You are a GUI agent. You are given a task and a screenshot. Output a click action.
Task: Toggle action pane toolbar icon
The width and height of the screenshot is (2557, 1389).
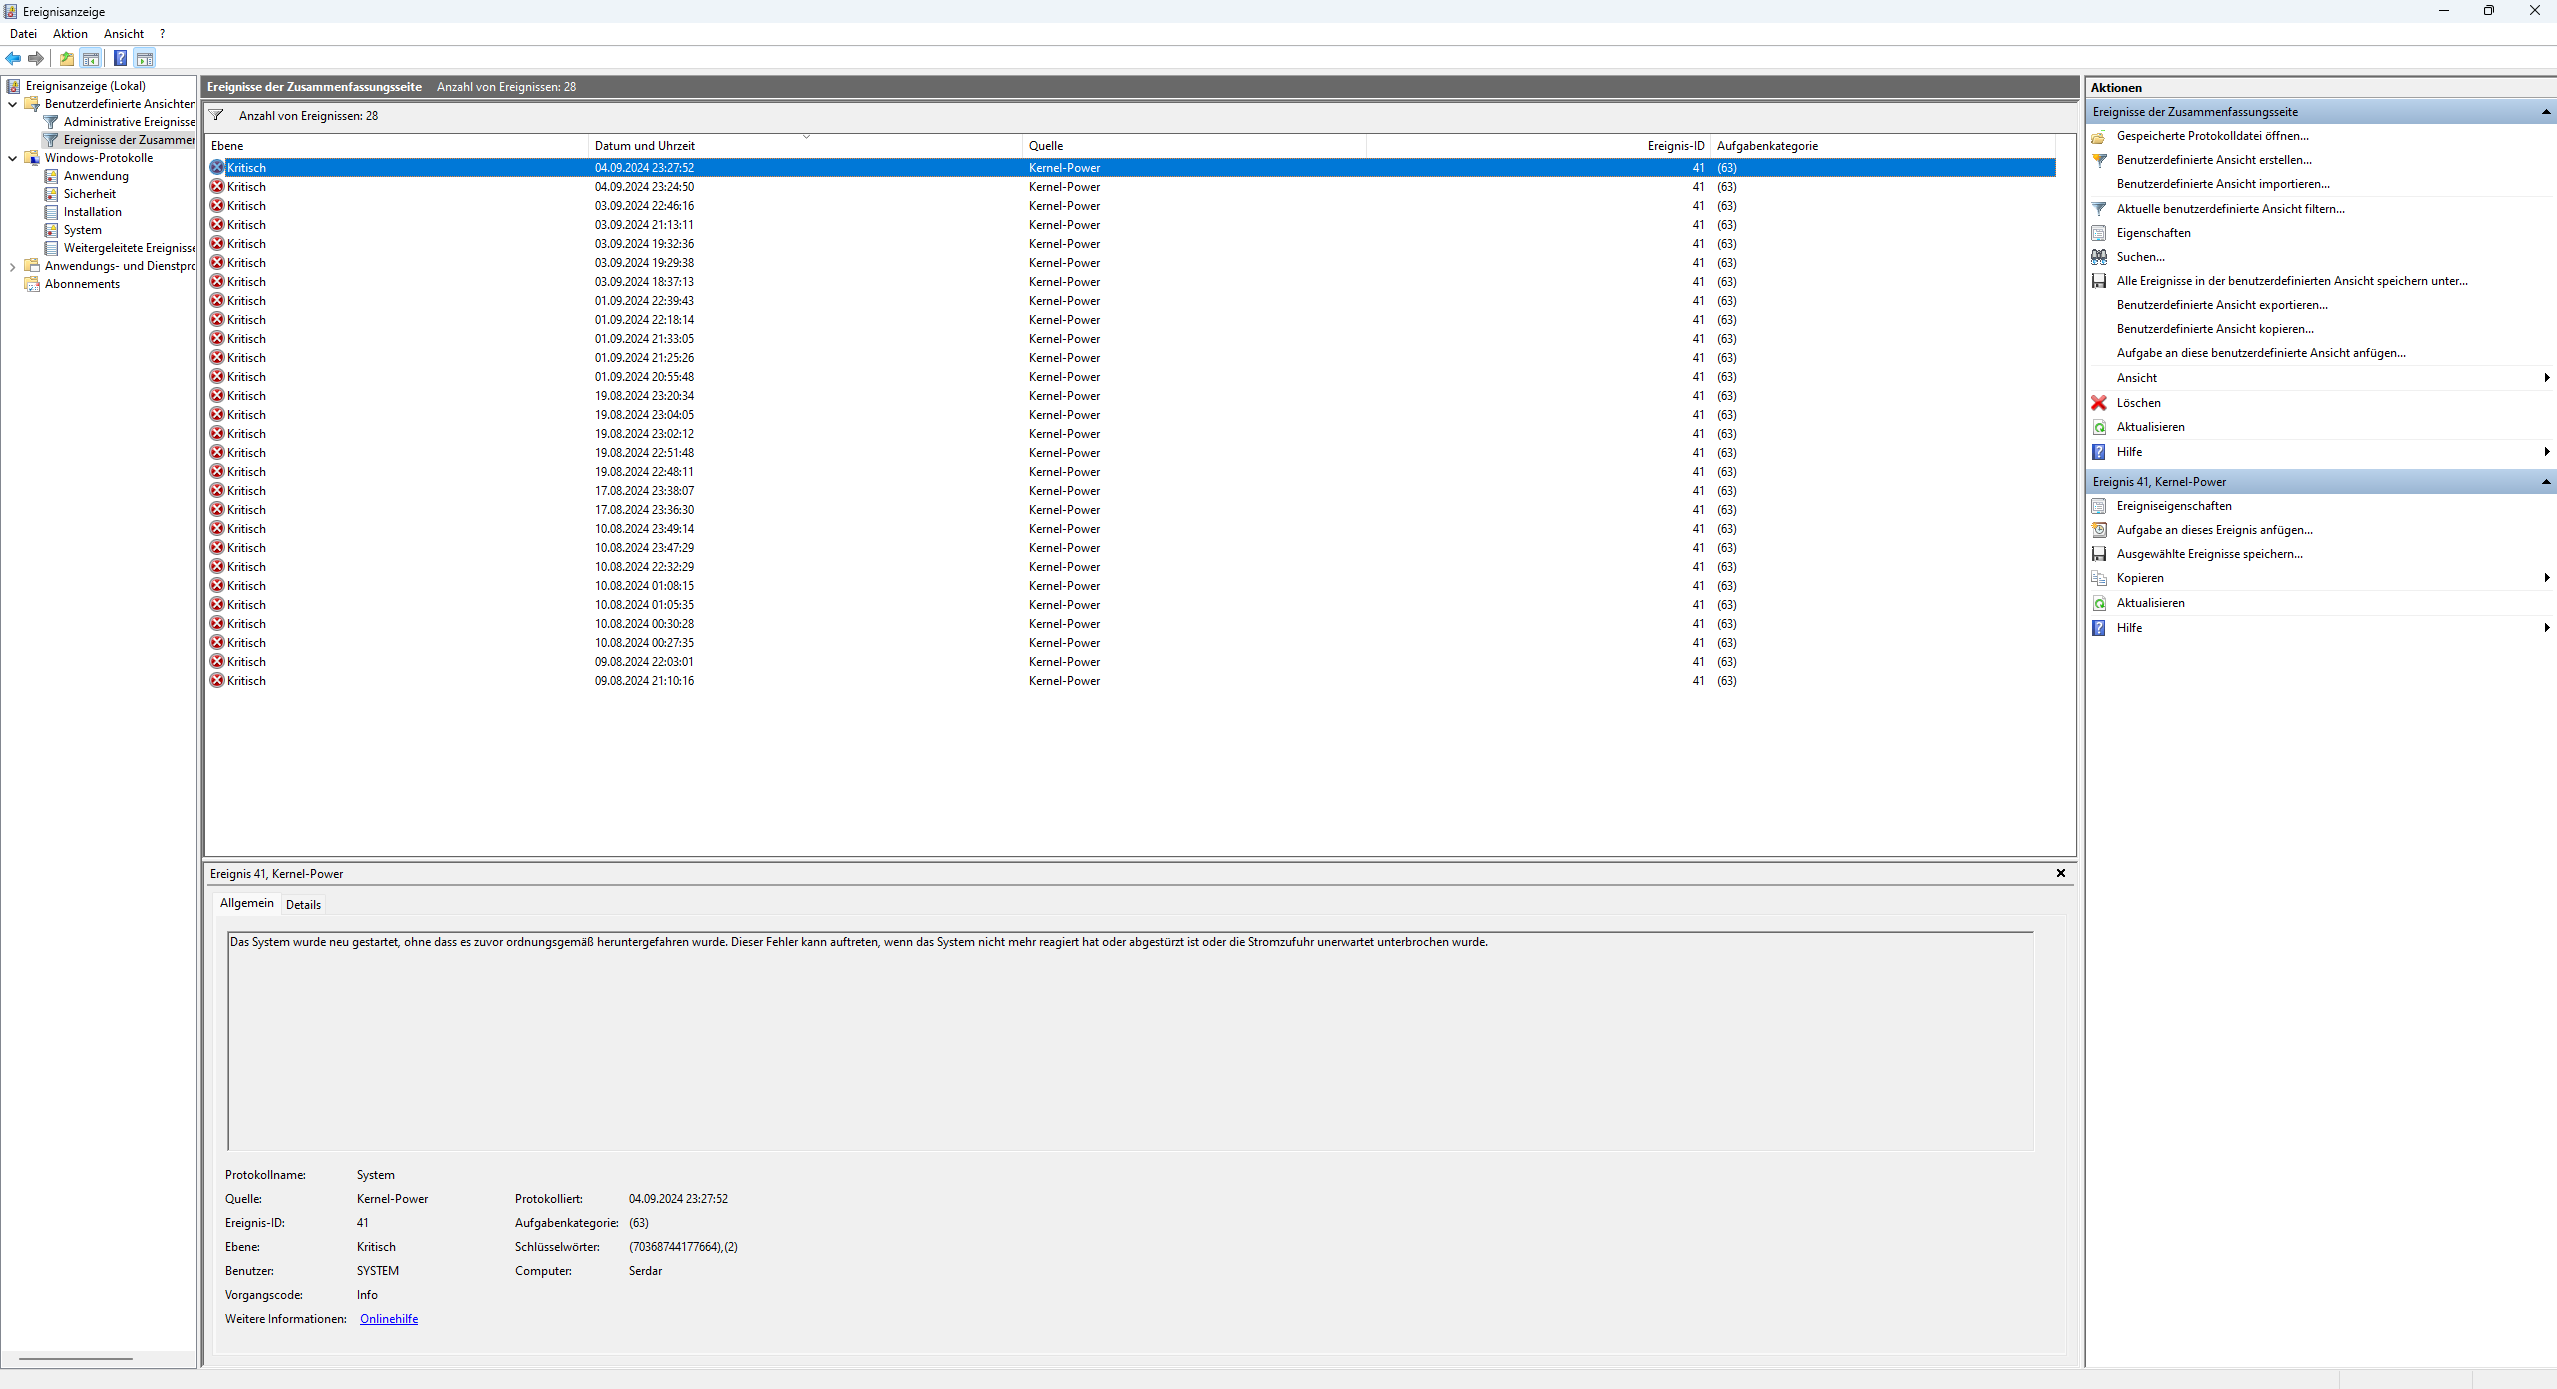click(145, 58)
